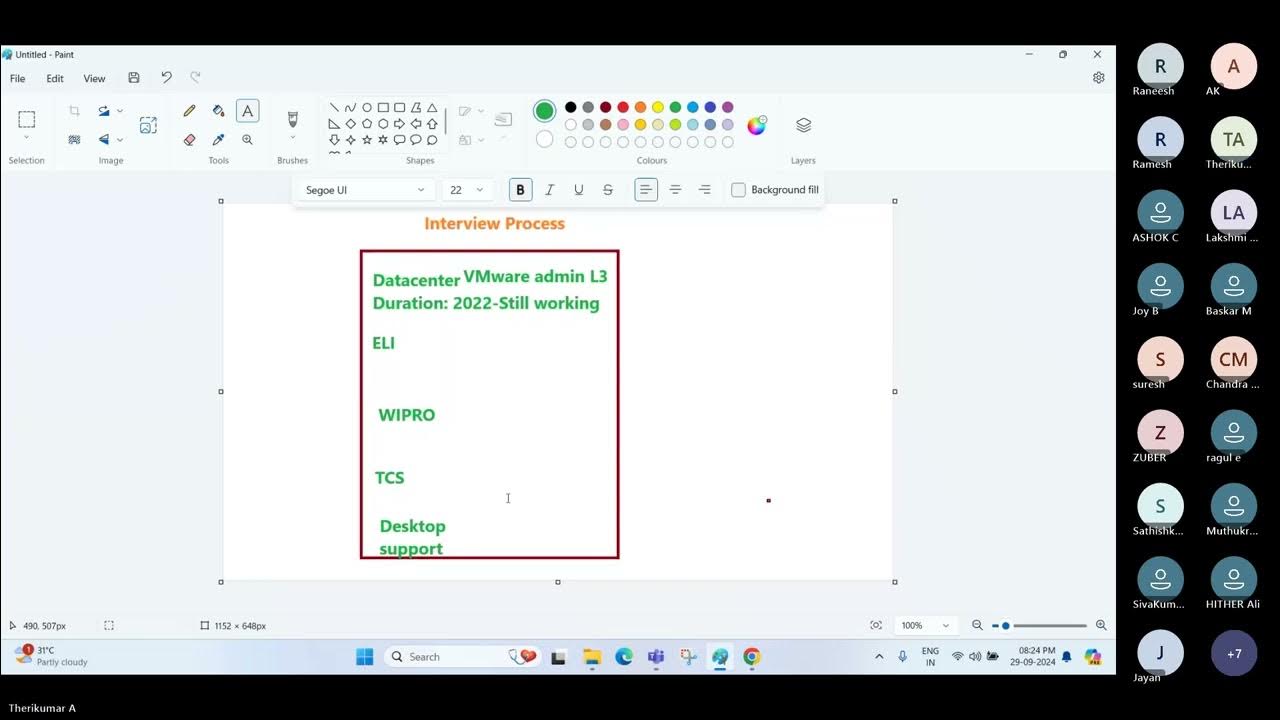The height and width of the screenshot is (720, 1280).
Task: Click the Crop image icon
Action: pos(74,111)
